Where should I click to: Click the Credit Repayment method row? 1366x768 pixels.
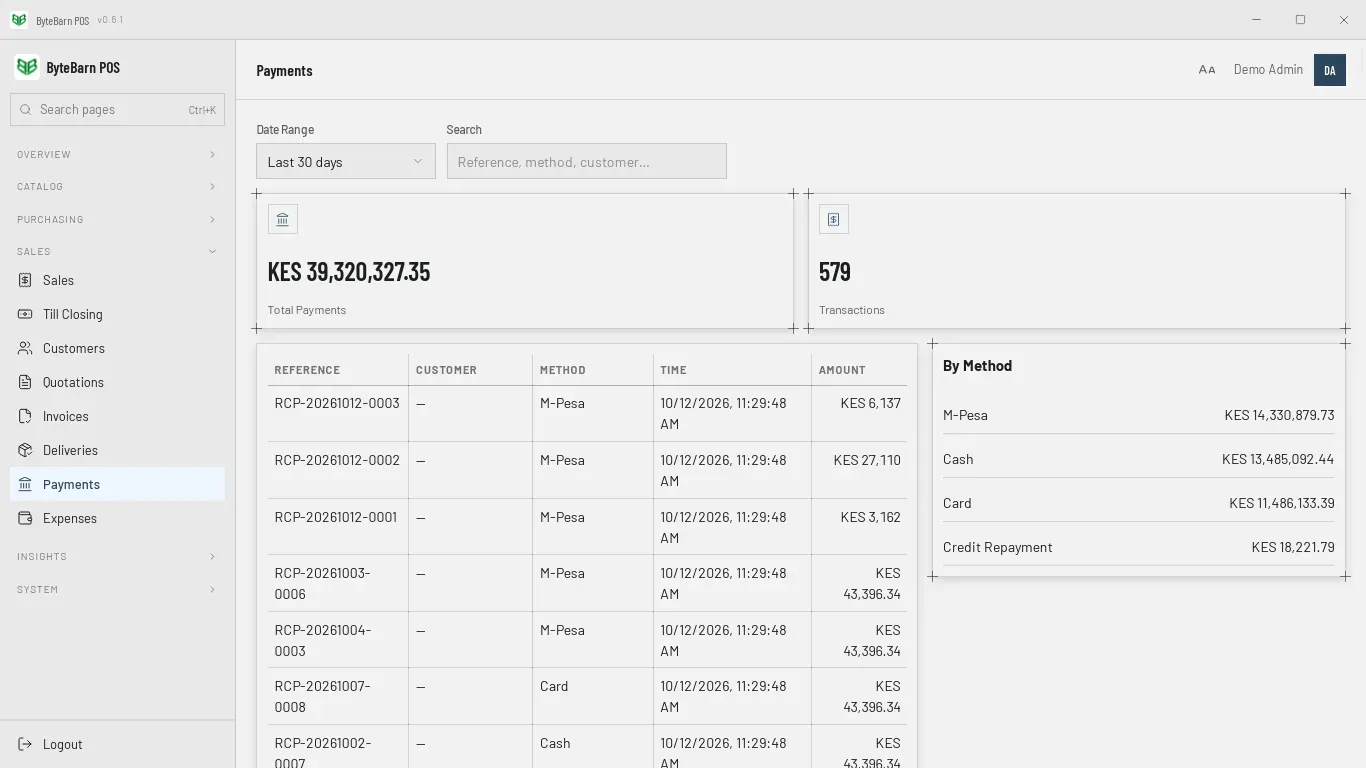click(x=1138, y=548)
